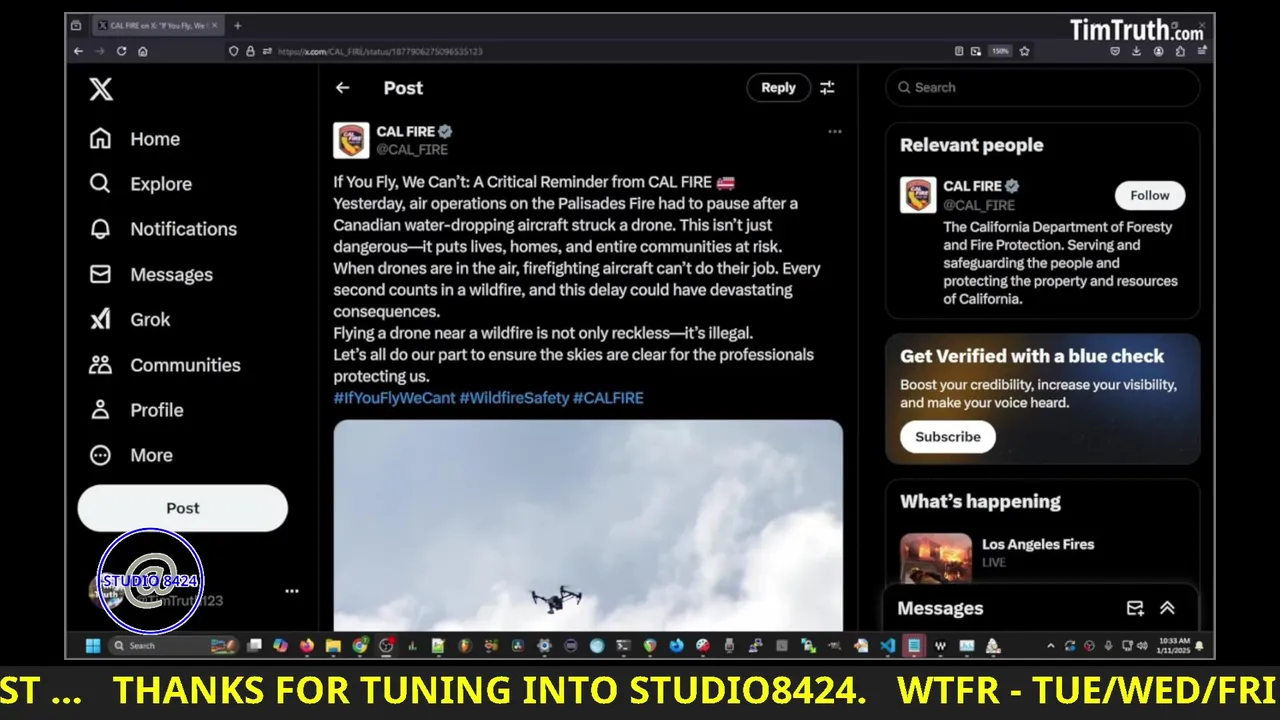Click the CAL FIRE avatar on the post
The height and width of the screenshot is (720, 1280).
[x=351, y=140]
